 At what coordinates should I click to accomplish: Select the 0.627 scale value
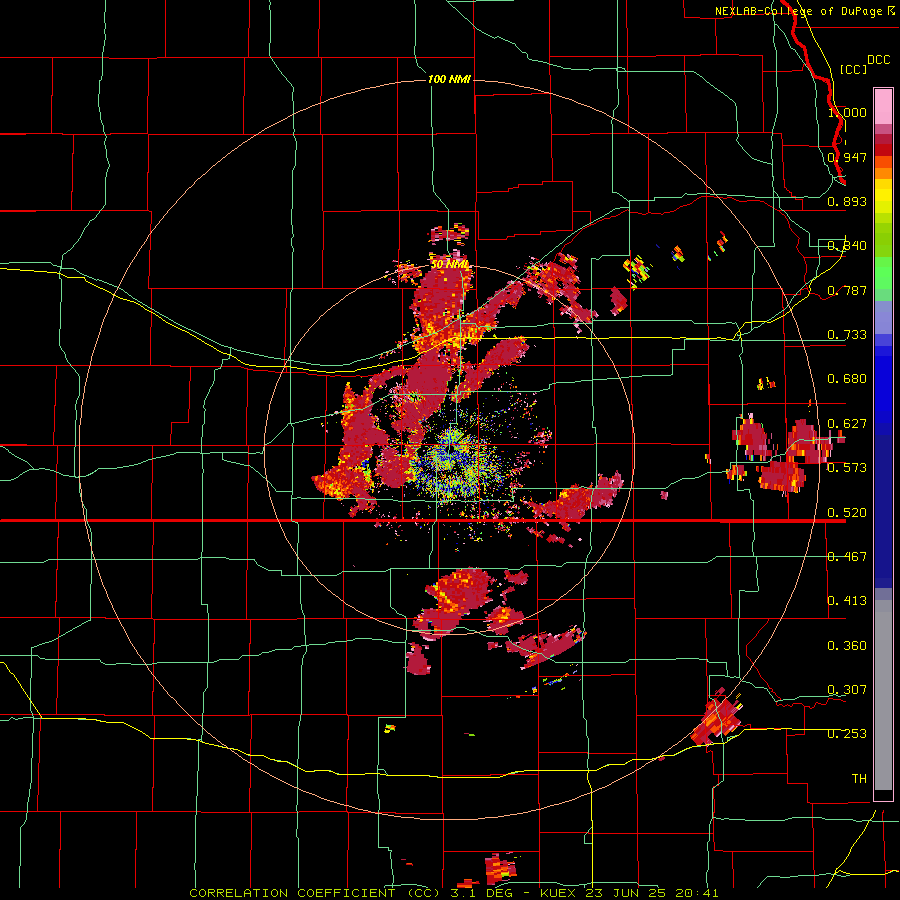click(847, 424)
